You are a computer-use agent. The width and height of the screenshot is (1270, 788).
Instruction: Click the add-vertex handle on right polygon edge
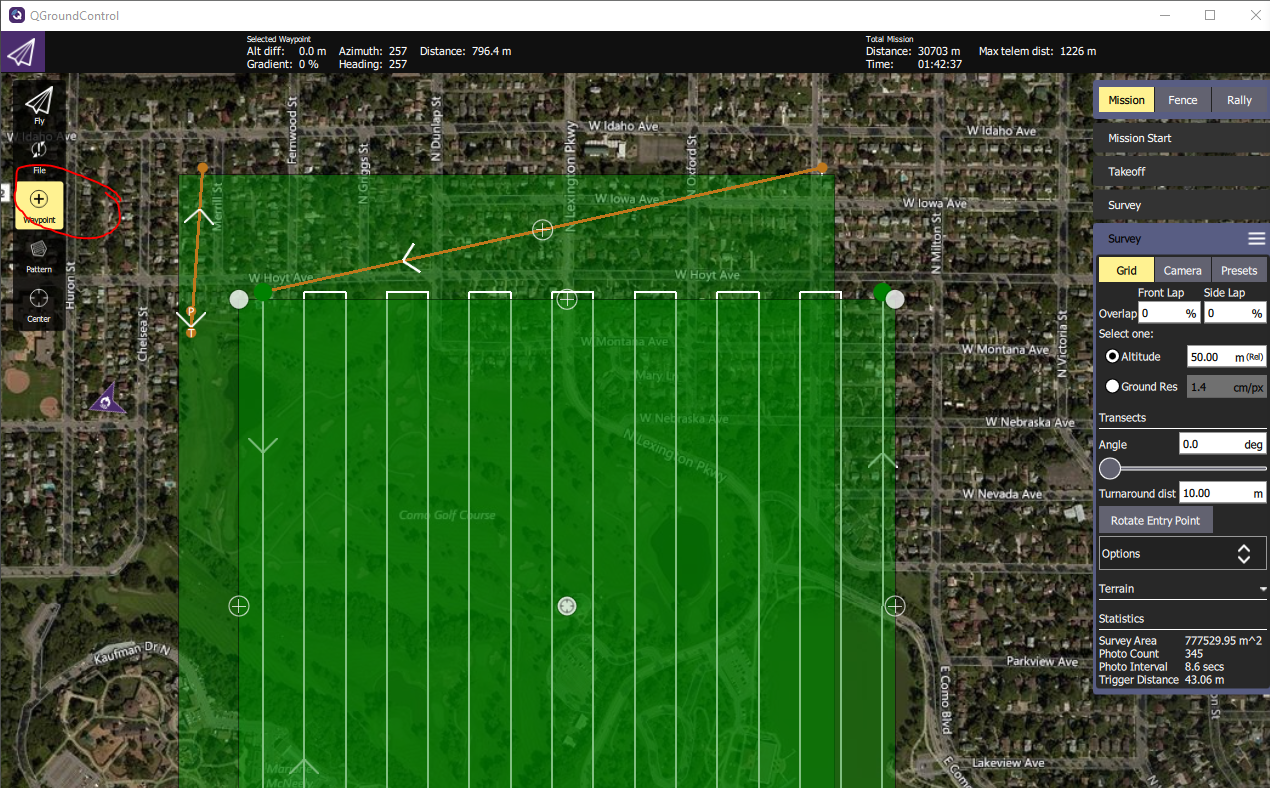[895, 606]
